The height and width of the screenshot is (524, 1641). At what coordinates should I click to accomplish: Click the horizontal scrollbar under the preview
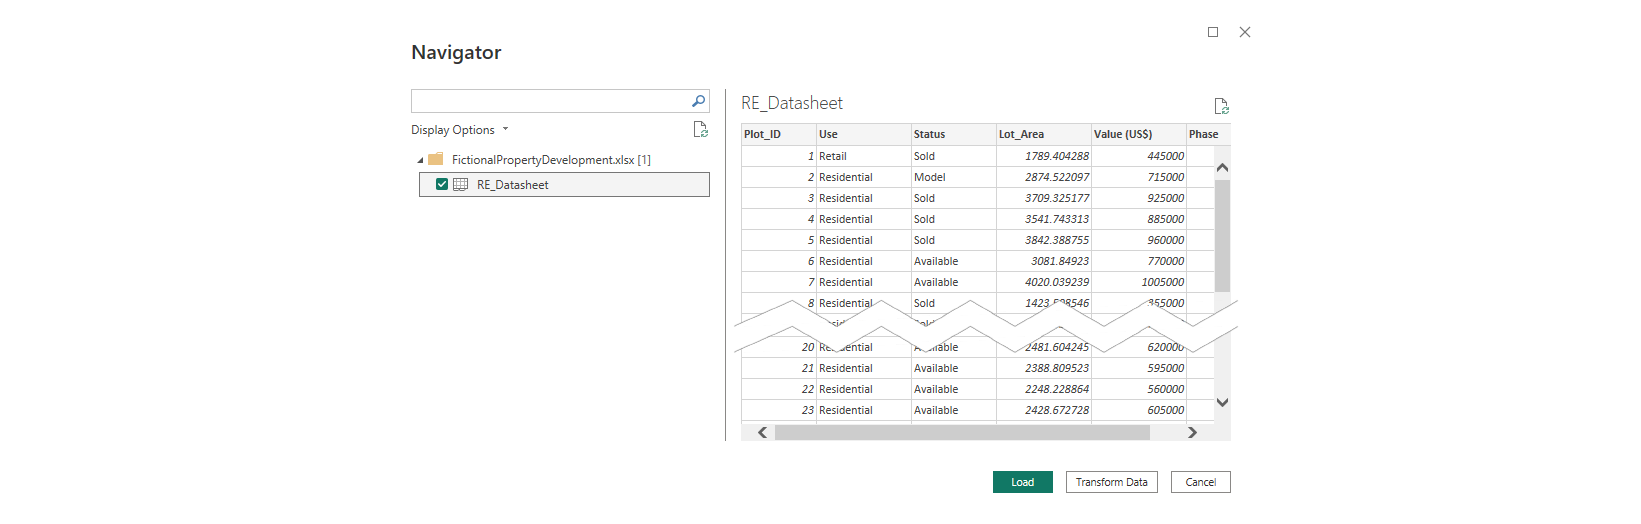pyautogui.click(x=961, y=433)
